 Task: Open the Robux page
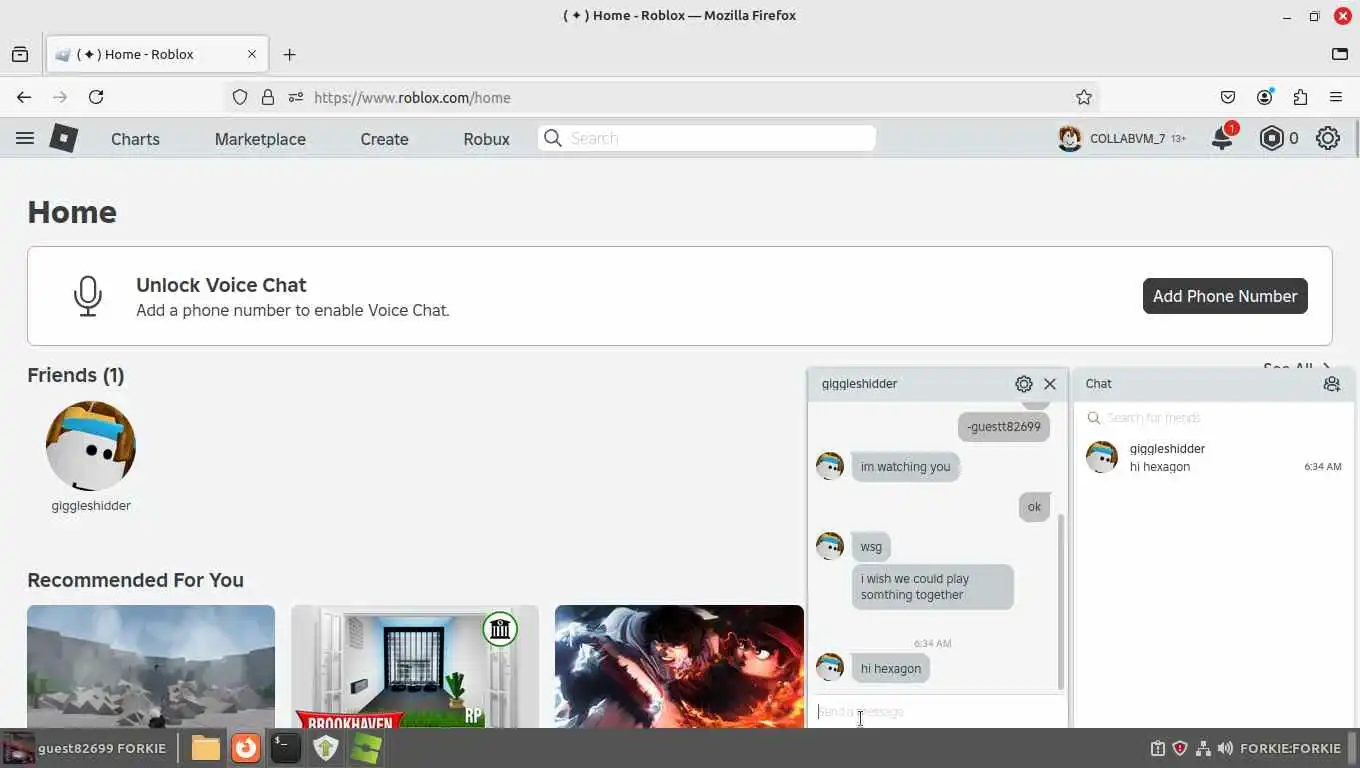486,139
